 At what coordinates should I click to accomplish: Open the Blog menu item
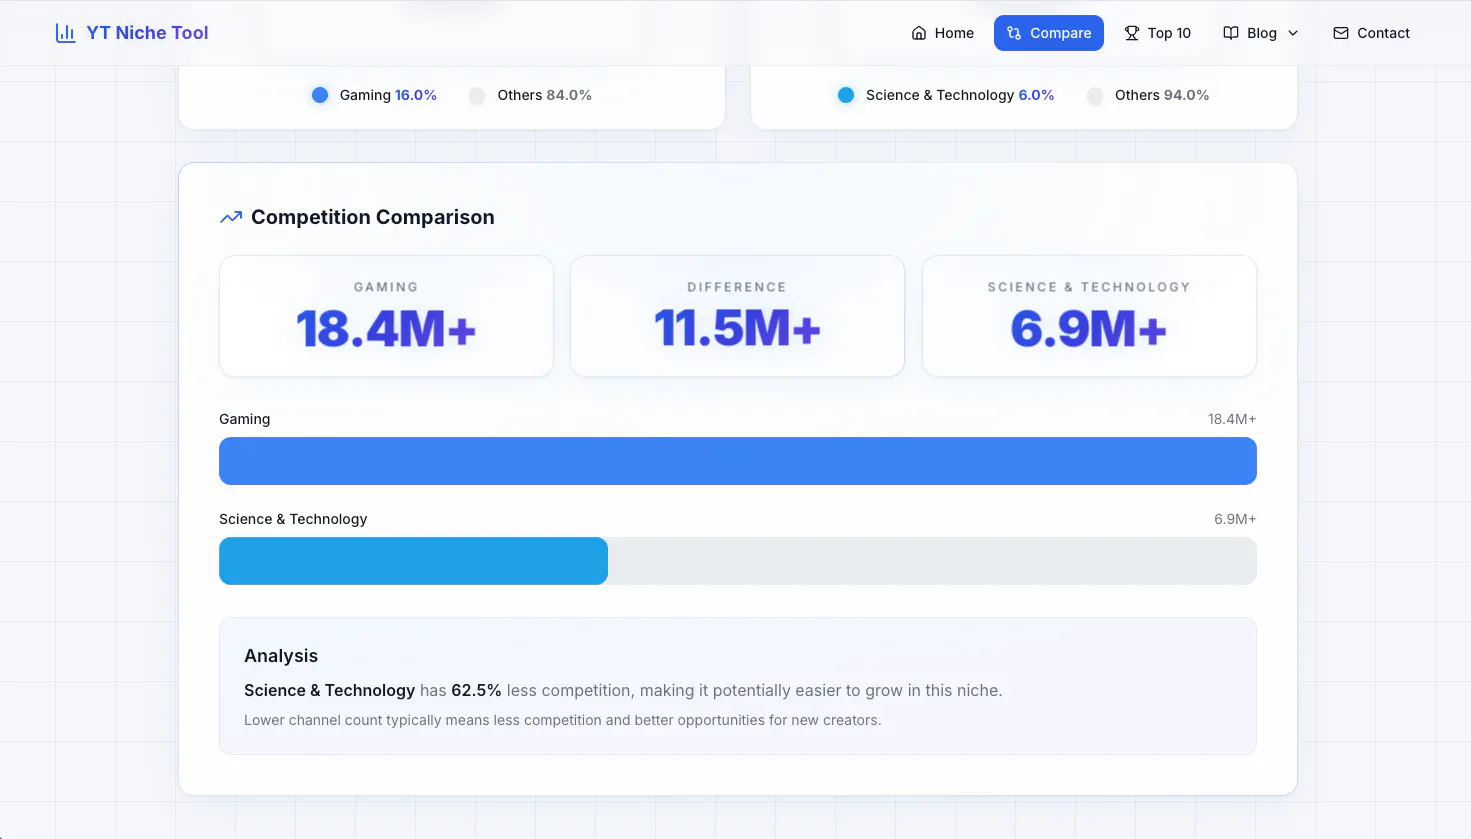(1261, 33)
